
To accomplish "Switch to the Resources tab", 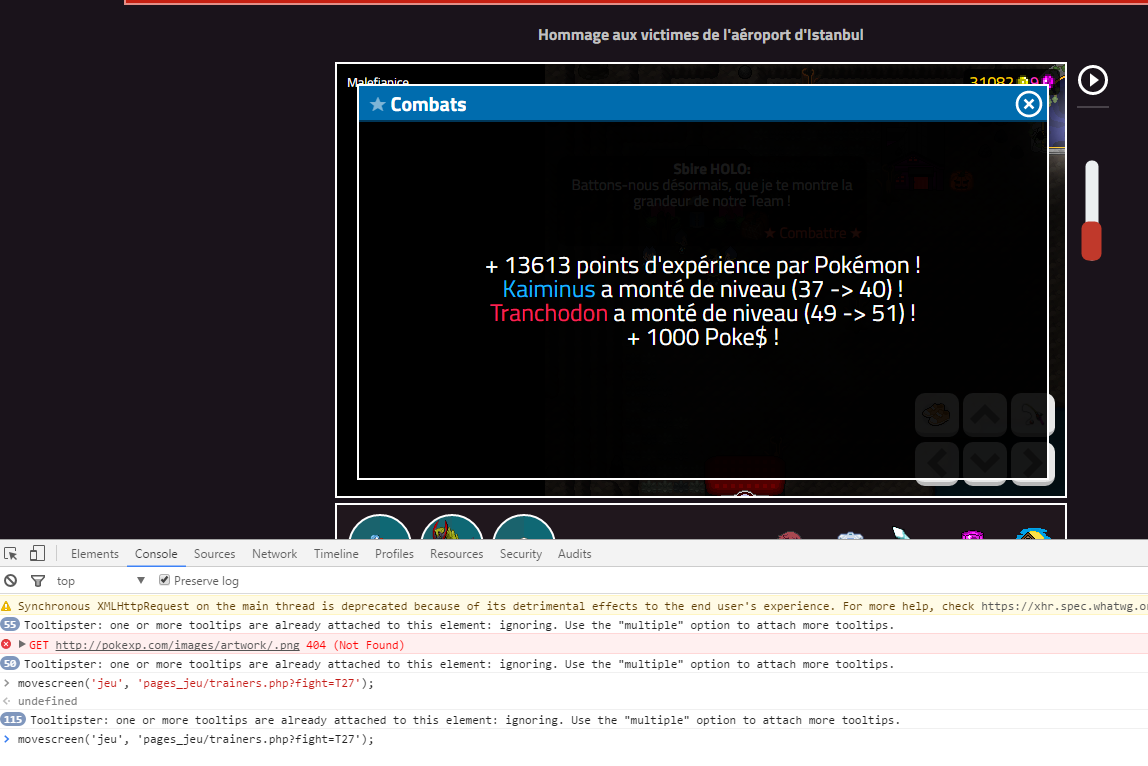I will (456, 554).
